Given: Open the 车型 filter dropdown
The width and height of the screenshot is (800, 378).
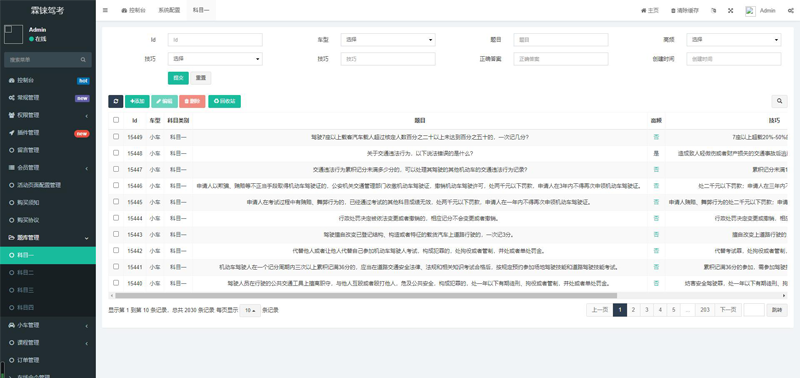Looking at the screenshot, I should [388, 40].
